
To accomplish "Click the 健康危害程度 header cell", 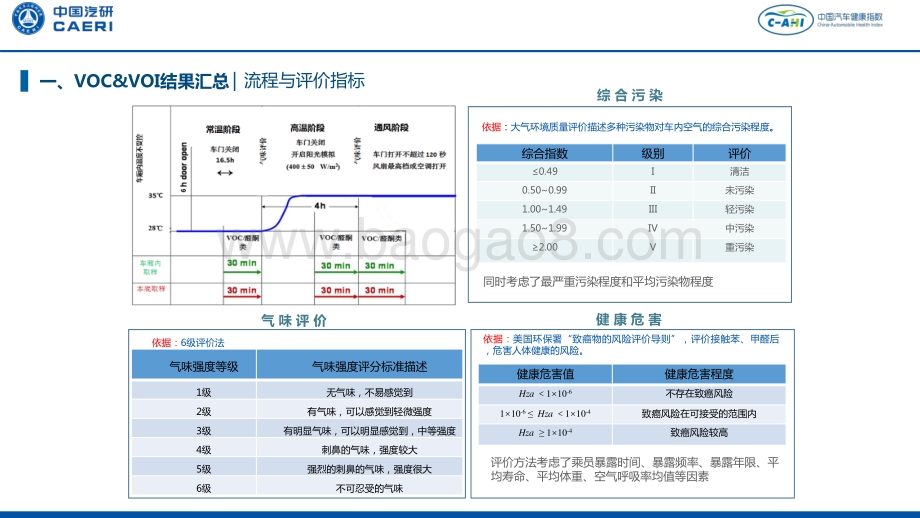I will pyautogui.click(x=699, y=374).
